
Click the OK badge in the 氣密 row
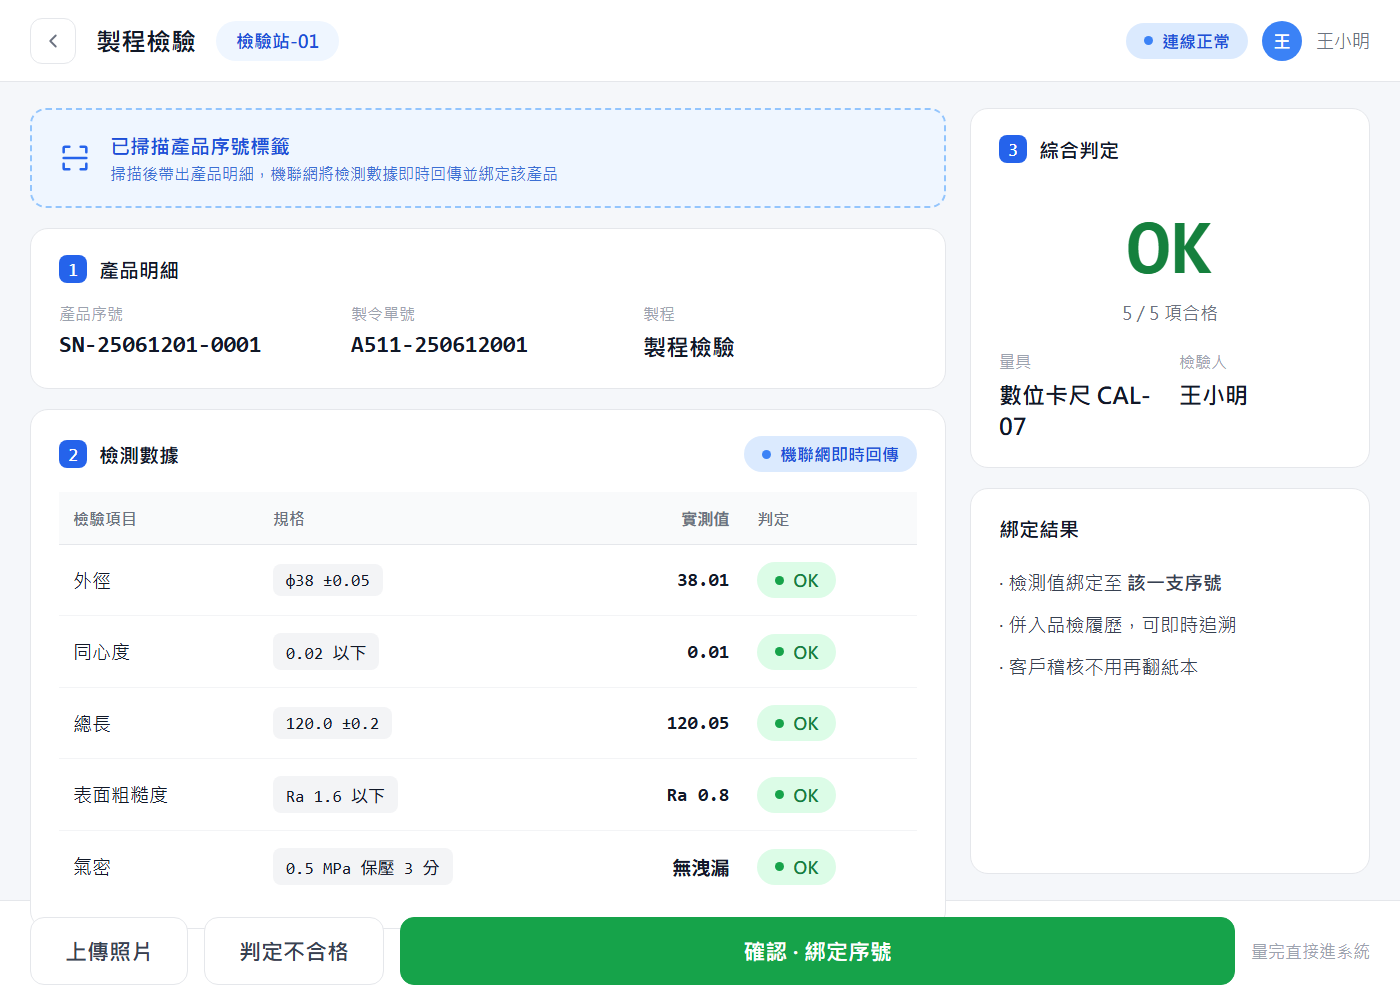[796, 867]
